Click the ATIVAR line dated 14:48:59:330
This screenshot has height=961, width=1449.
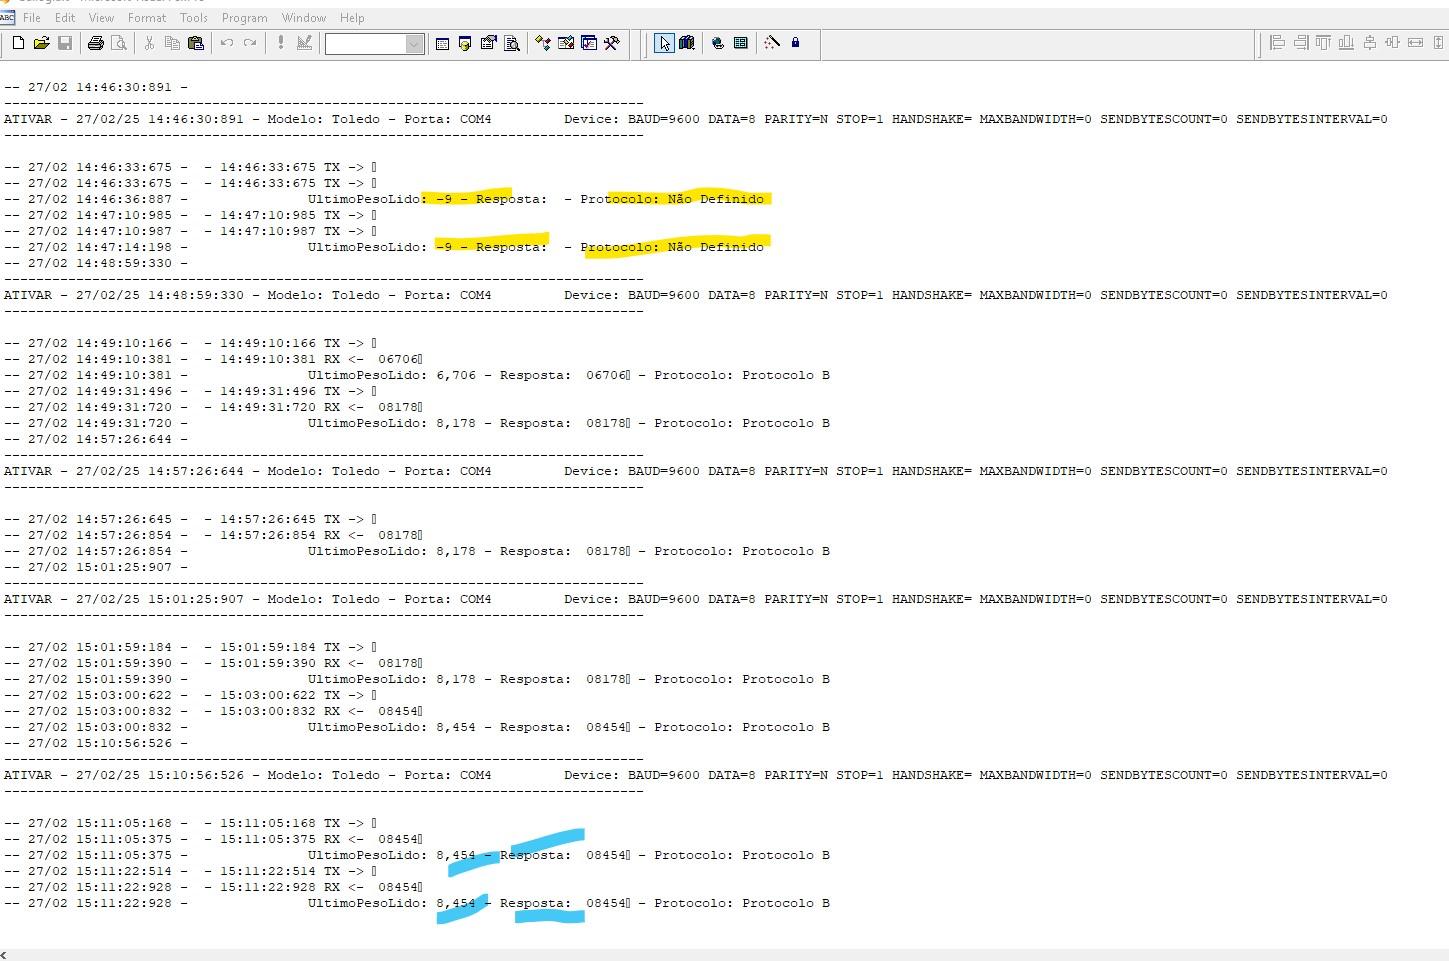click(x=696, y=295)
